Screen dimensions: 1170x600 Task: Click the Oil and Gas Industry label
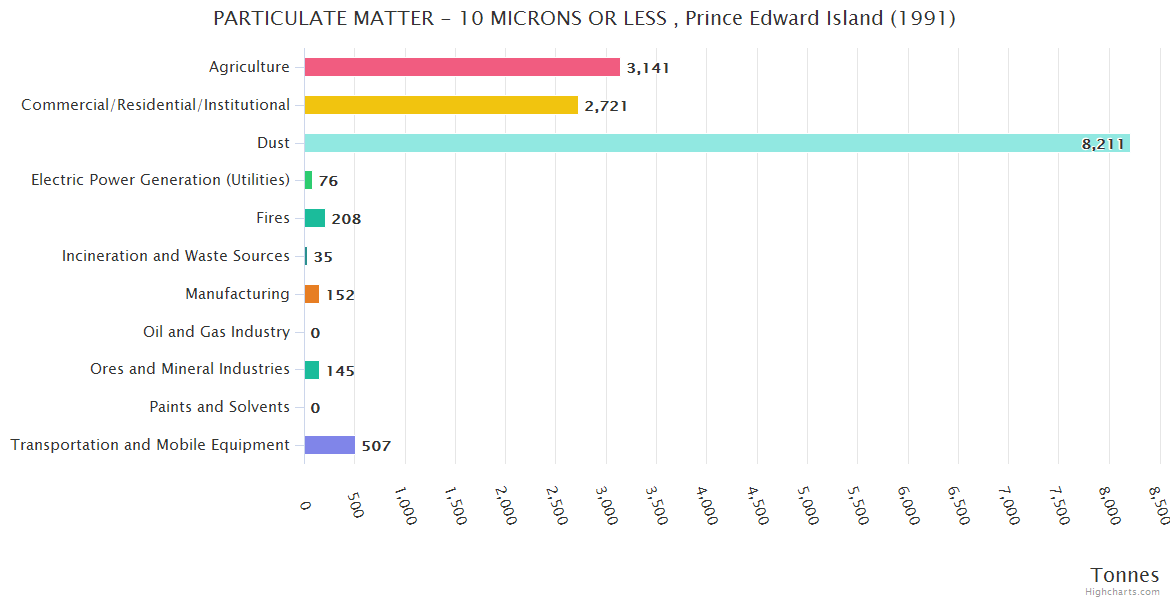tap(216, 332)
